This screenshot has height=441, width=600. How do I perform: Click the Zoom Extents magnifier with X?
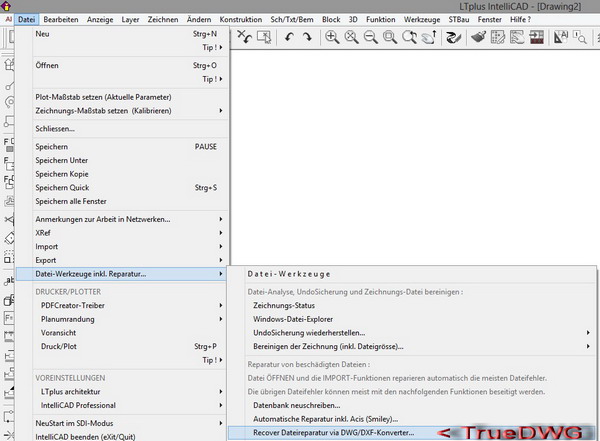point(351,37)
